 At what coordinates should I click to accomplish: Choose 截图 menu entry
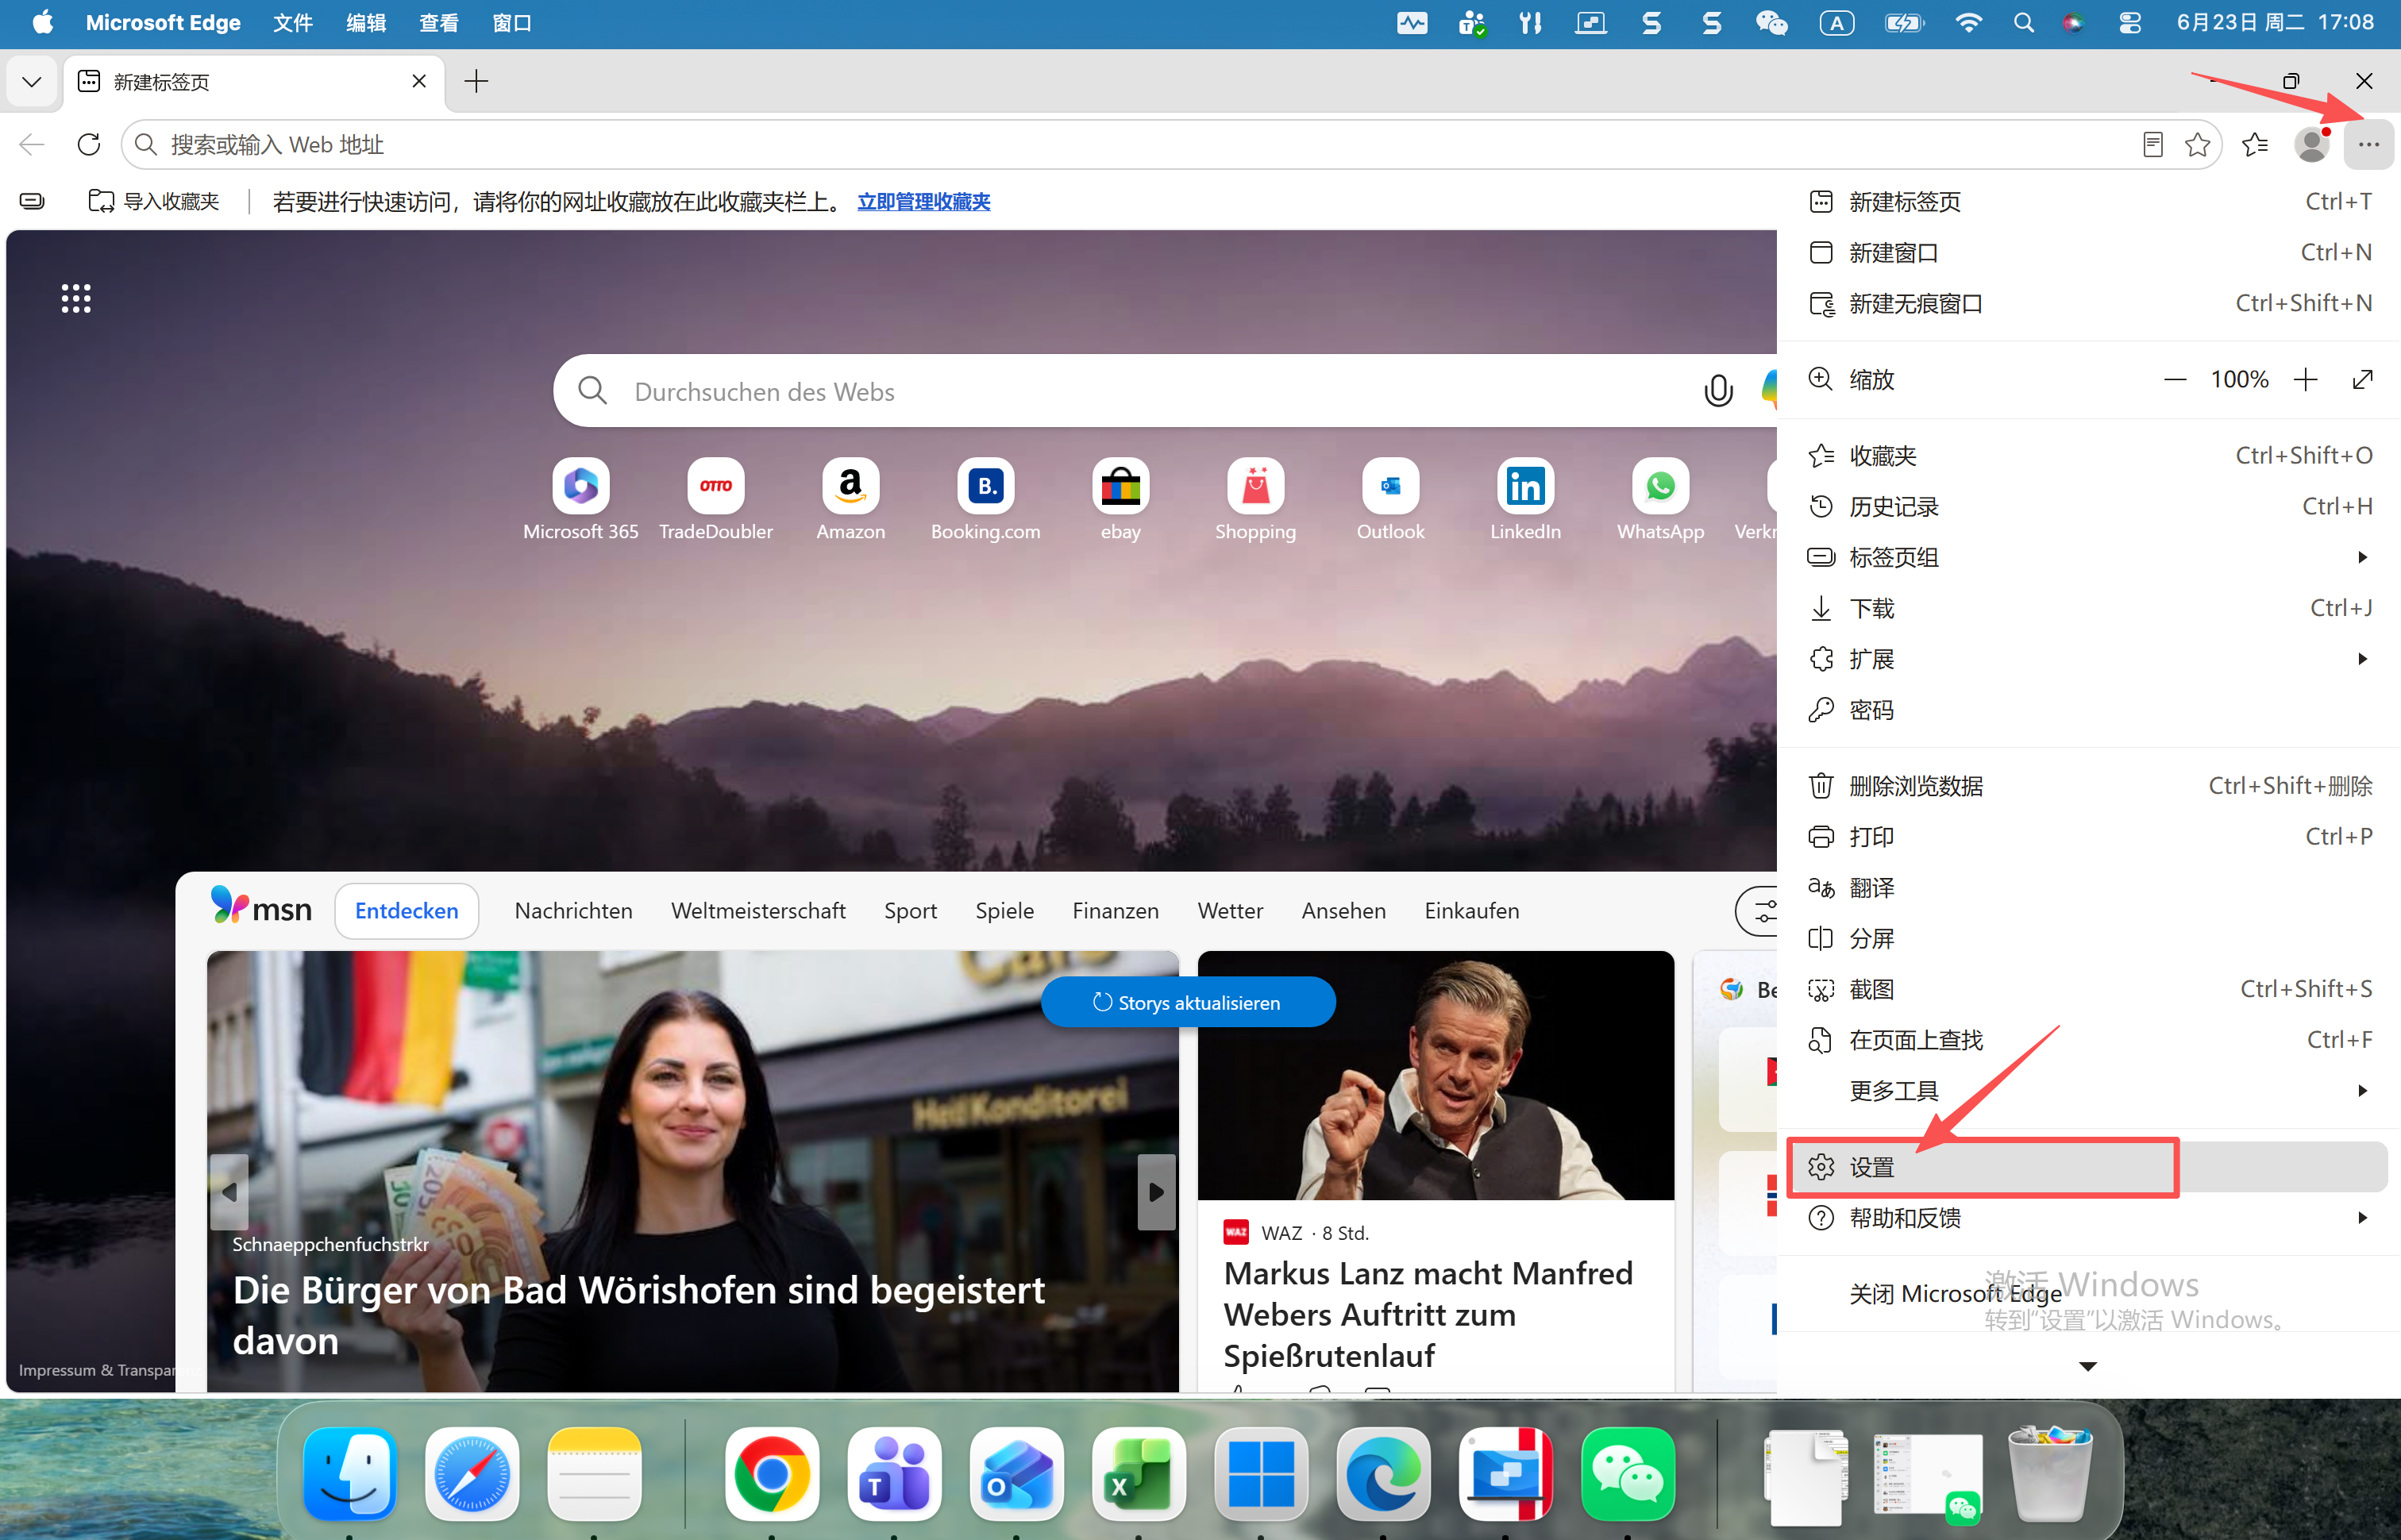2088,990
